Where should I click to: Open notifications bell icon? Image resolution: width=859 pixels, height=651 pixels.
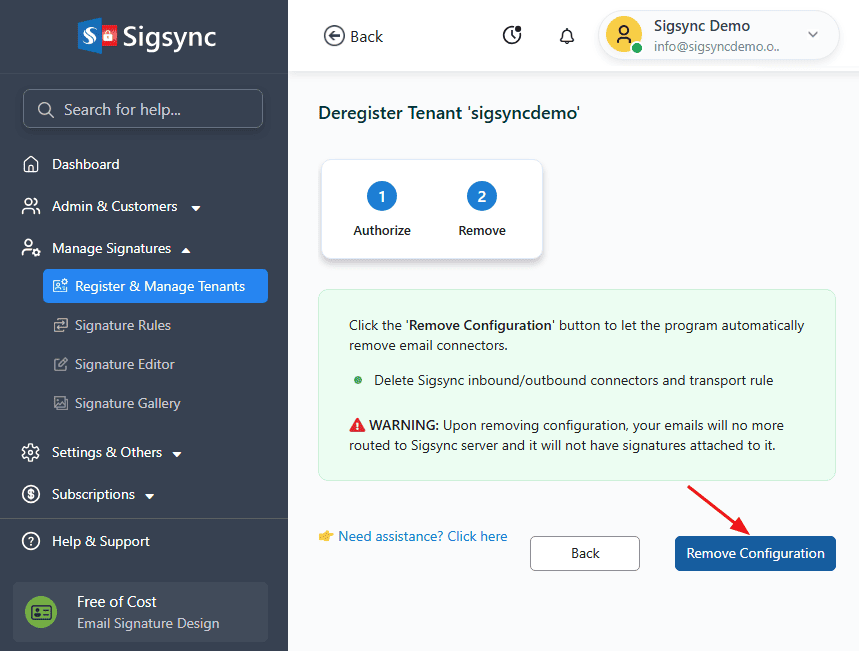coord(567,36)
